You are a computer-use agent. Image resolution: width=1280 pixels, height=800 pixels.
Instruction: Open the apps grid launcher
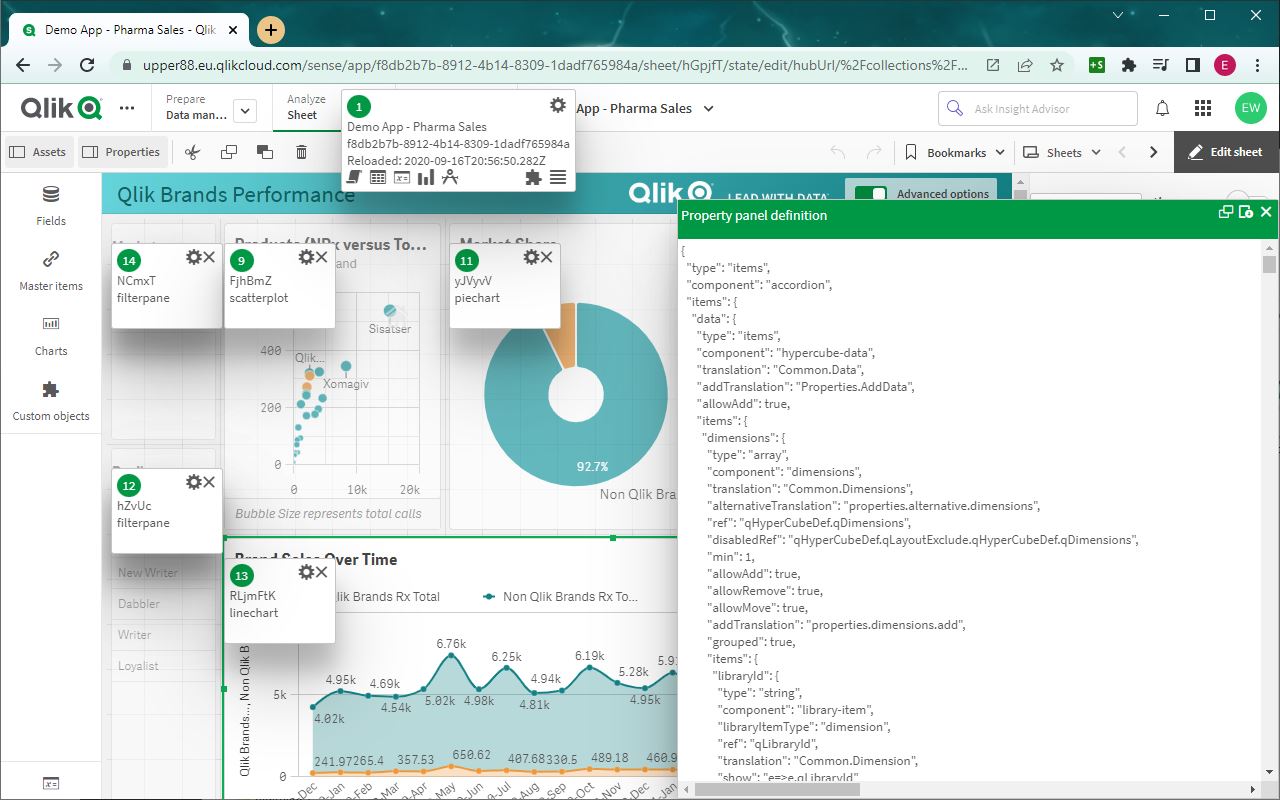click(1204, 108)
